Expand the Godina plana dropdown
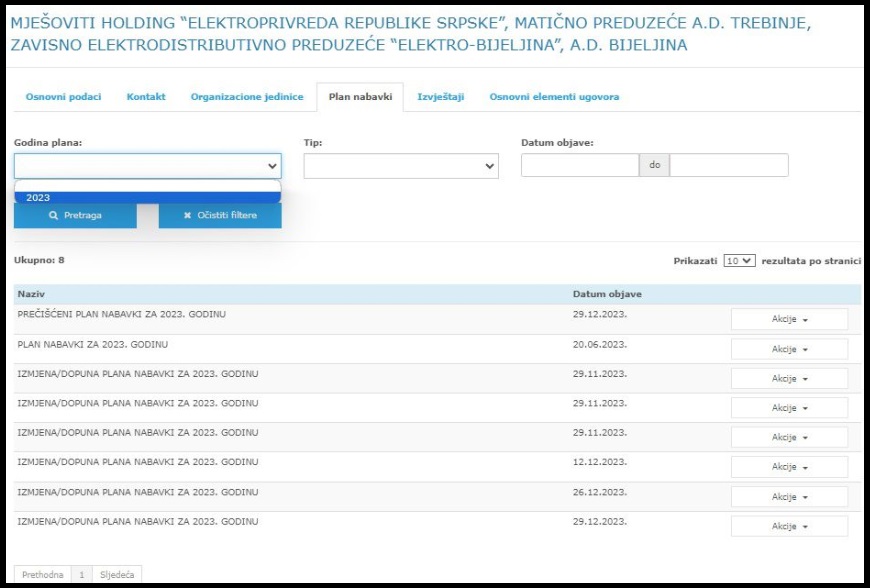Screen dimensions: 870x588 (148, 166)
